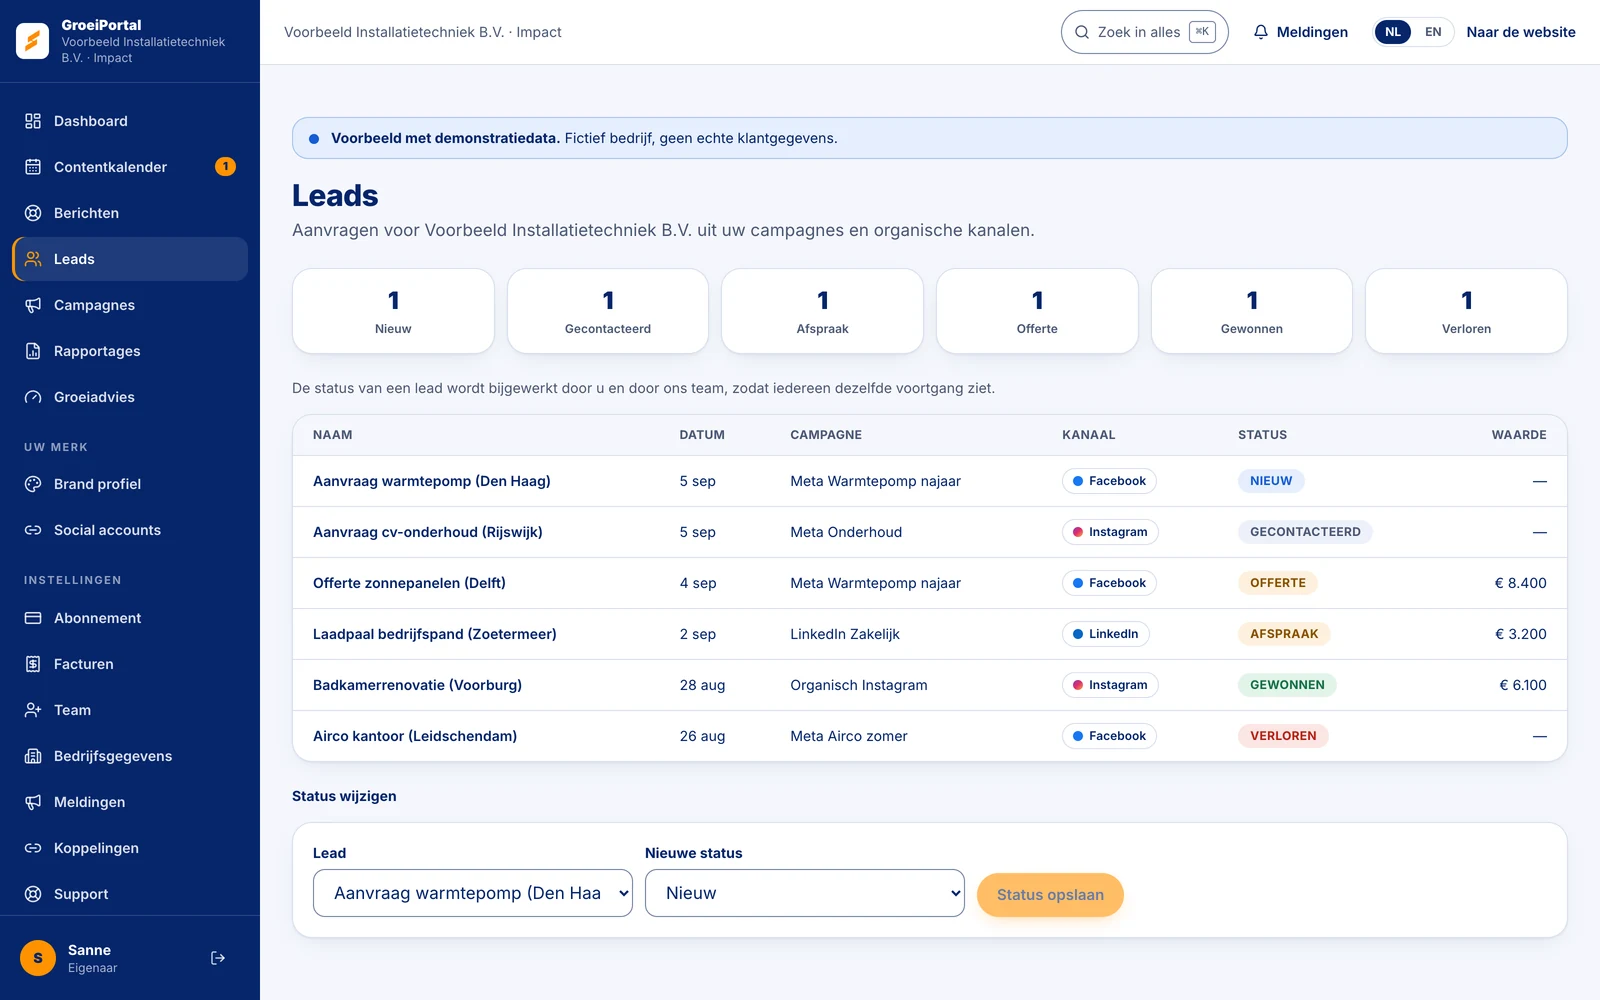The image size is (1600, 1000).
Task: Follow the Naar de website link
Action: coord(1521,32)
